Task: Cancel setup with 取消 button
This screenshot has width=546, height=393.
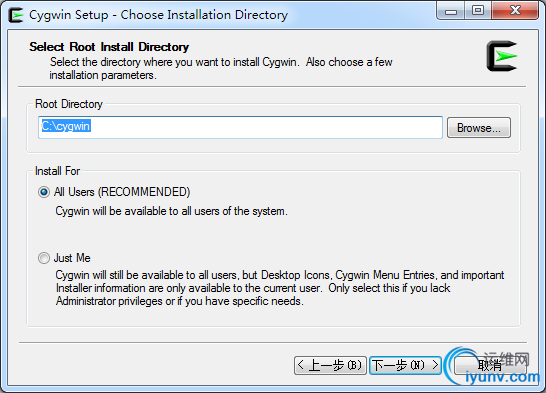Action: click(490, 365)
